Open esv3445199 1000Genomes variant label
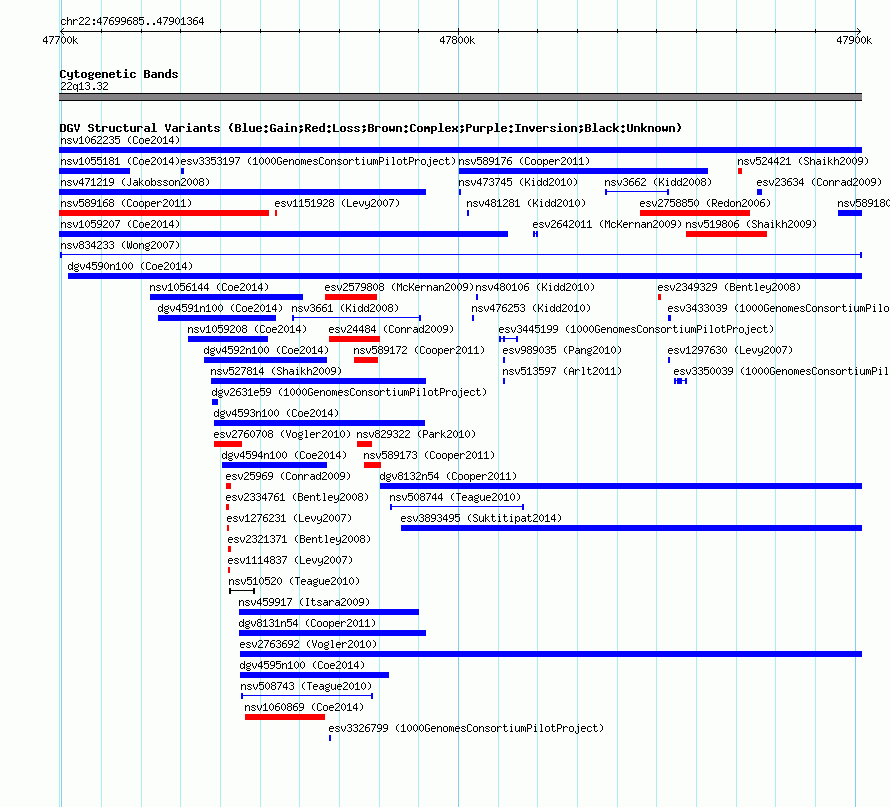Viewport: 890px width, 807px height. coord(636,329)
